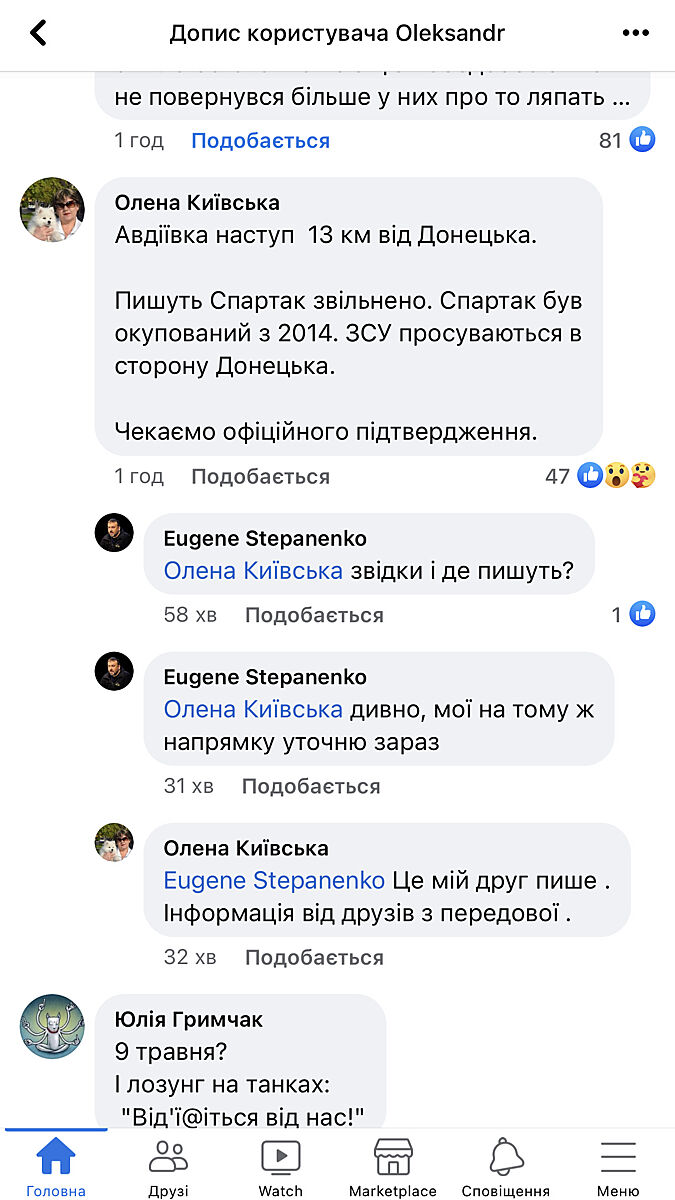Open the mentioned Eugene Stepanenko profile link
The width and height of the screenshot is (675, 1200).
274,881
